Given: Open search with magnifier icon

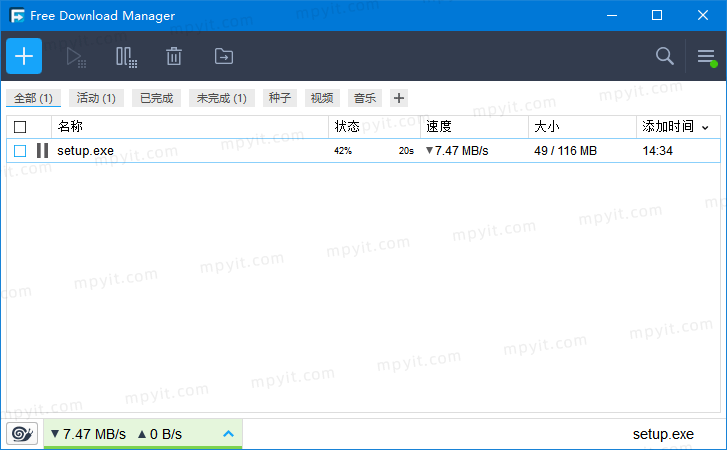Looking at the screenshot, I should click(x=664, y=56).
